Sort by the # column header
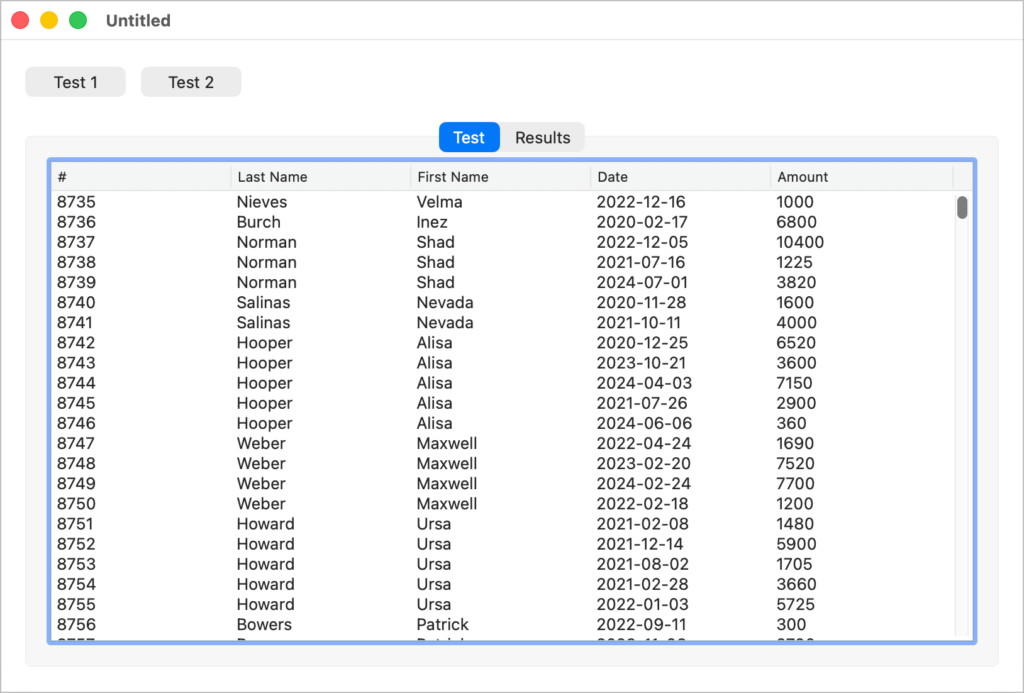 point(140,177)
